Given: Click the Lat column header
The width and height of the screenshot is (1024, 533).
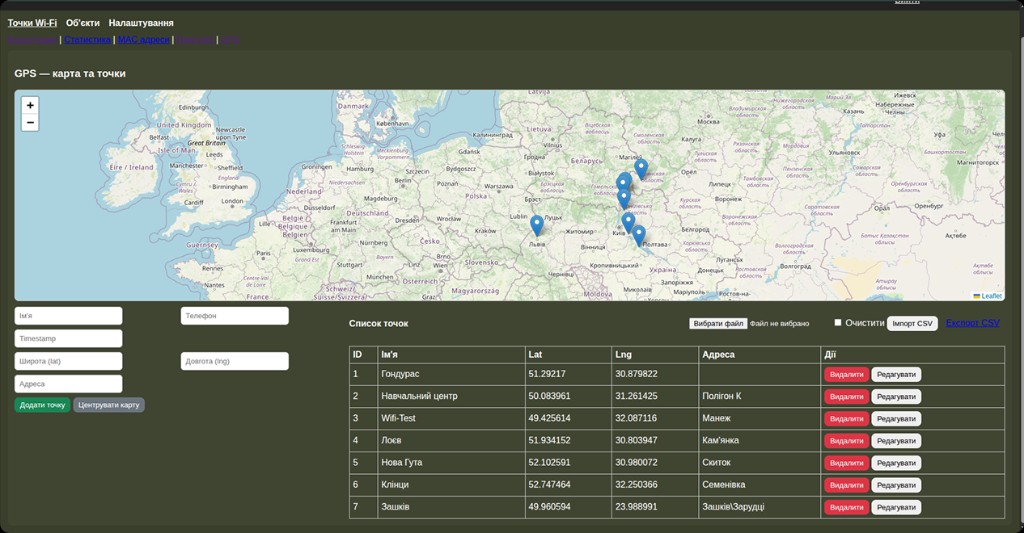Looking at the screenshot, I should 568,355.
